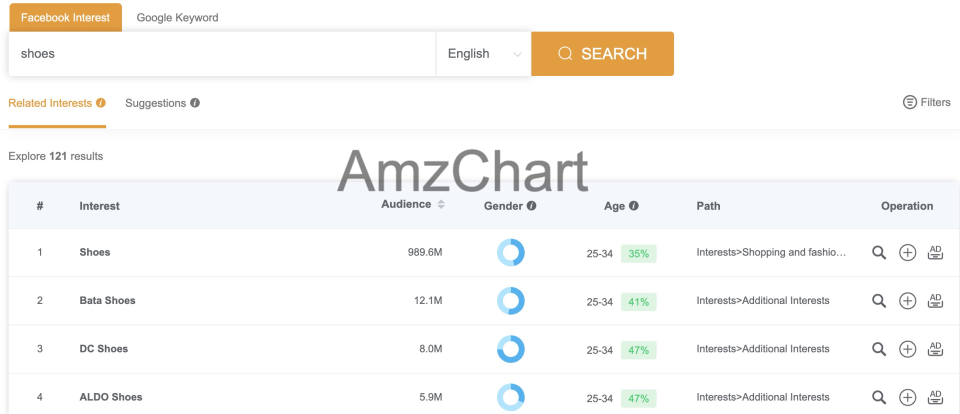Switch to the Facebook Interest tab

(66, 17)
